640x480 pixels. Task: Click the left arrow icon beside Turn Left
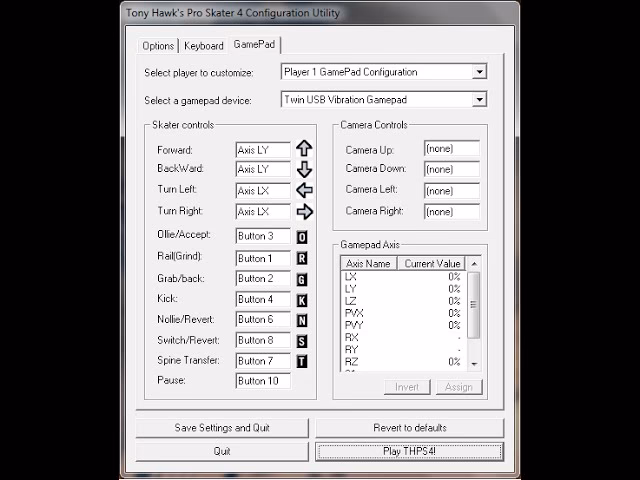pyautogui.click(x=304, y=190)
